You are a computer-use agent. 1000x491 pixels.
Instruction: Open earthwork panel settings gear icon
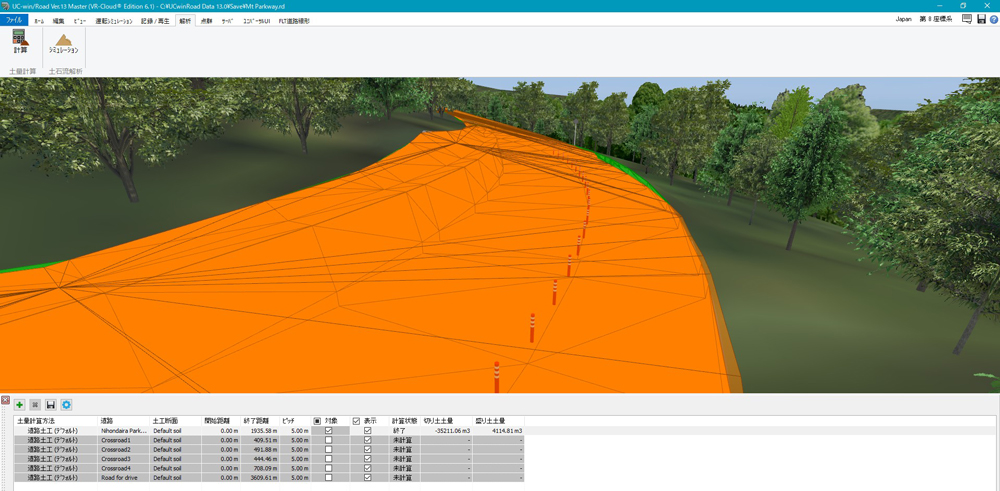[66, 405]
